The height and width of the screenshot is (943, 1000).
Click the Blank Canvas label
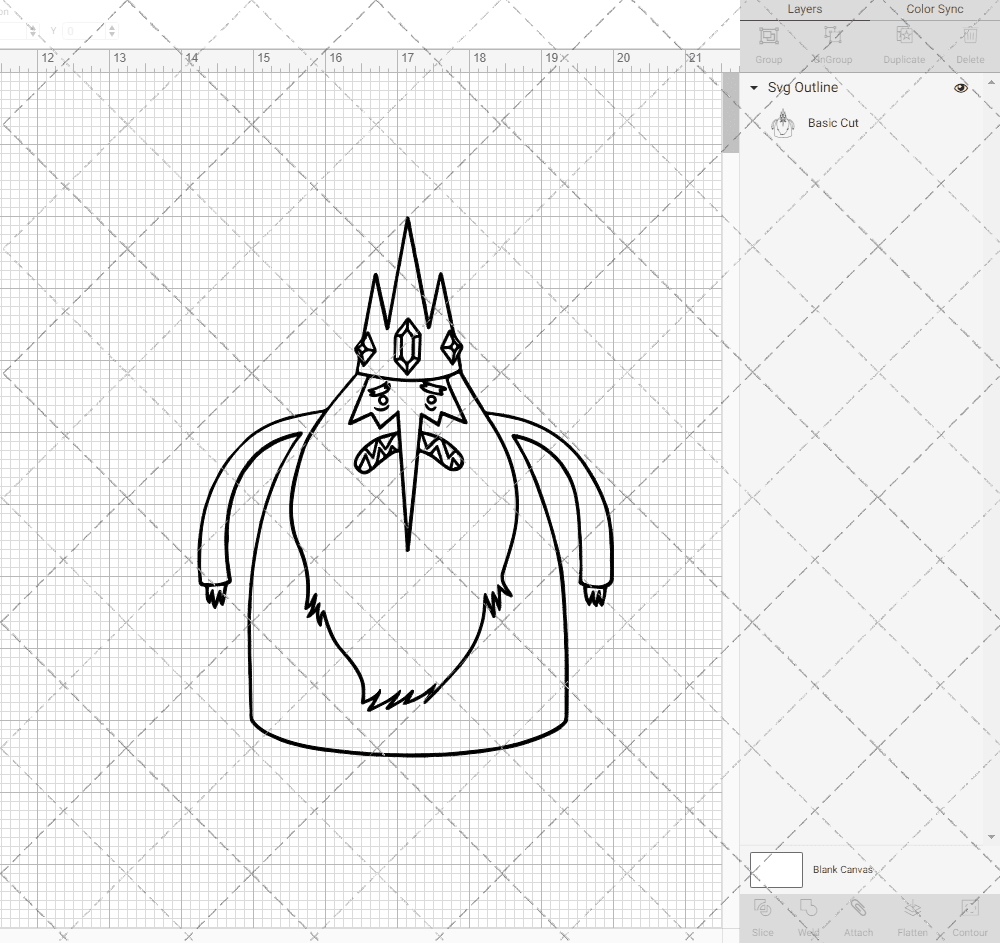coord(843,870)
